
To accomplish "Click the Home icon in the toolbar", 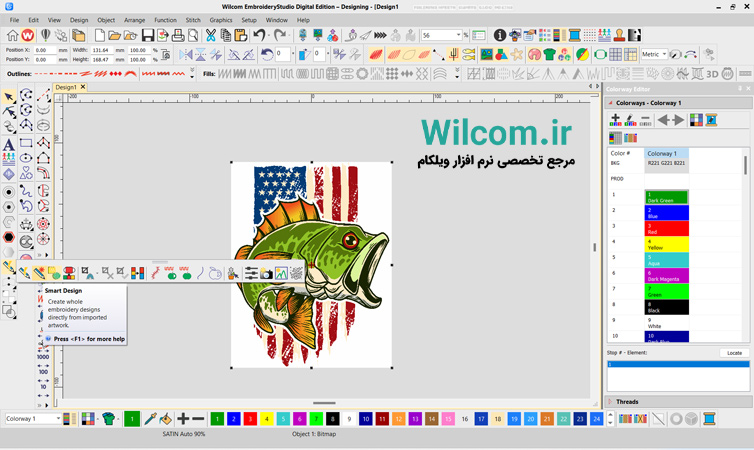I will pos(13,35).
